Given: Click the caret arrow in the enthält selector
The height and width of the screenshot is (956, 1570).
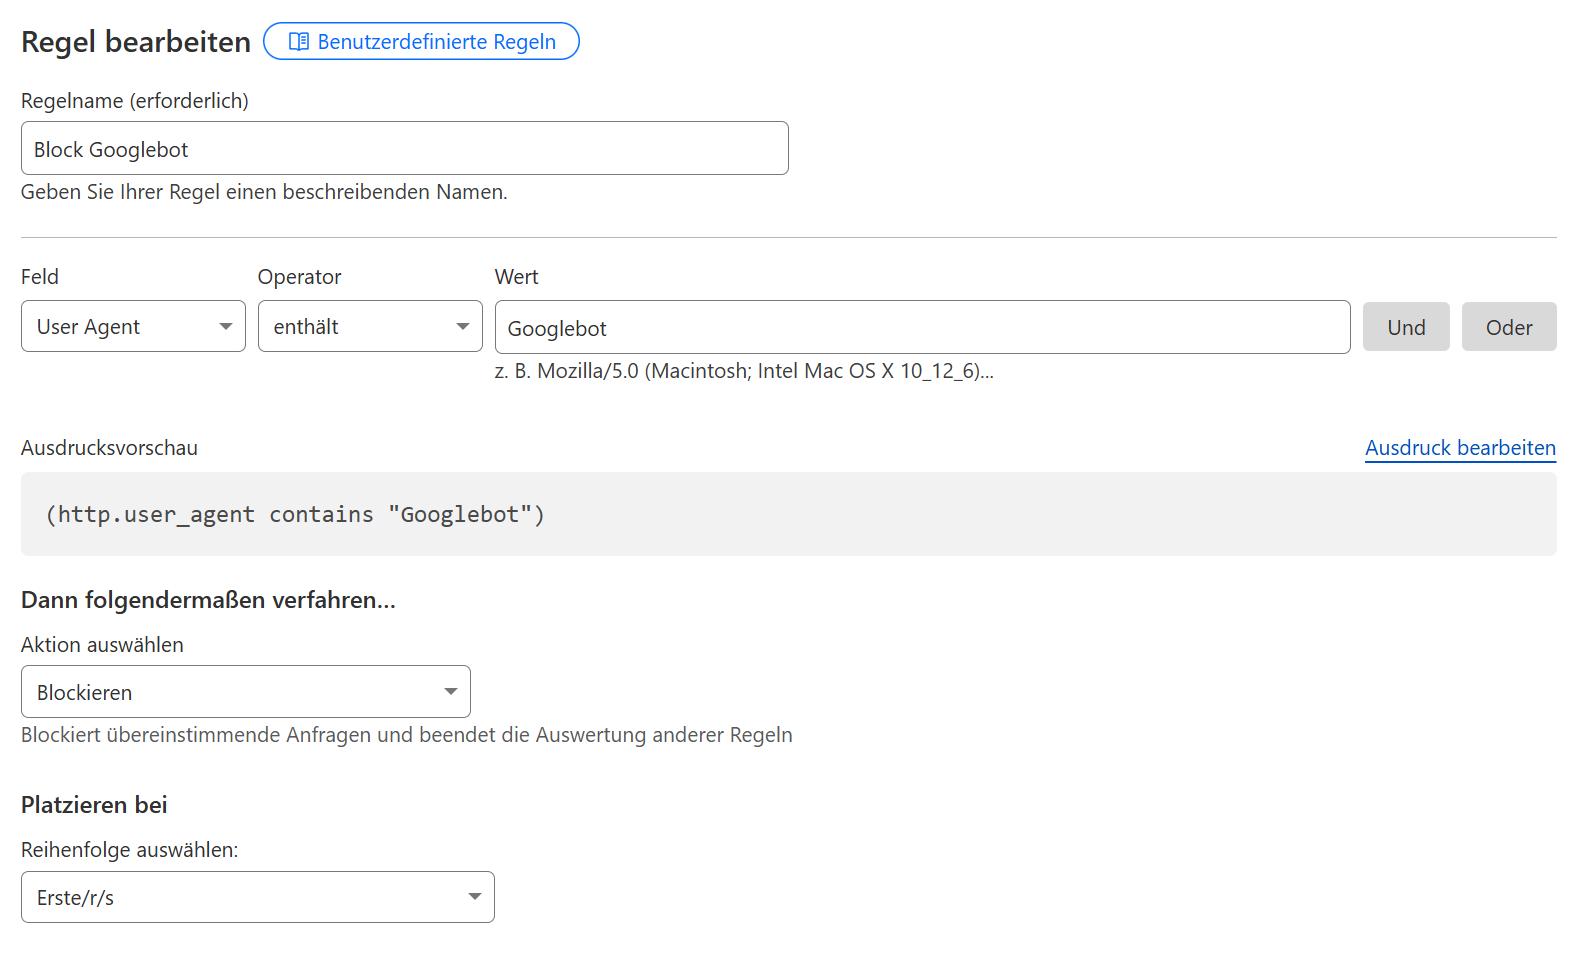Looking at the screenshot, I should coord(463,327).
